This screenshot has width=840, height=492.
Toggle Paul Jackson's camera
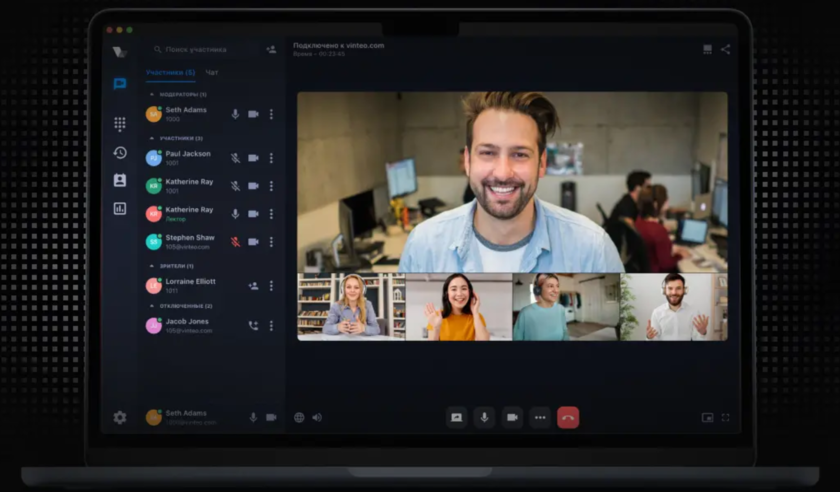(x=253, y=158)
